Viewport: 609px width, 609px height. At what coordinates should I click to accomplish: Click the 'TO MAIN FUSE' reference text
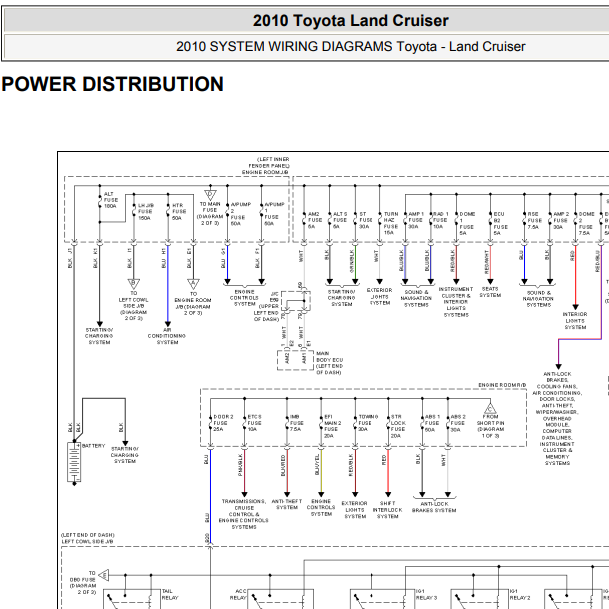210,213
